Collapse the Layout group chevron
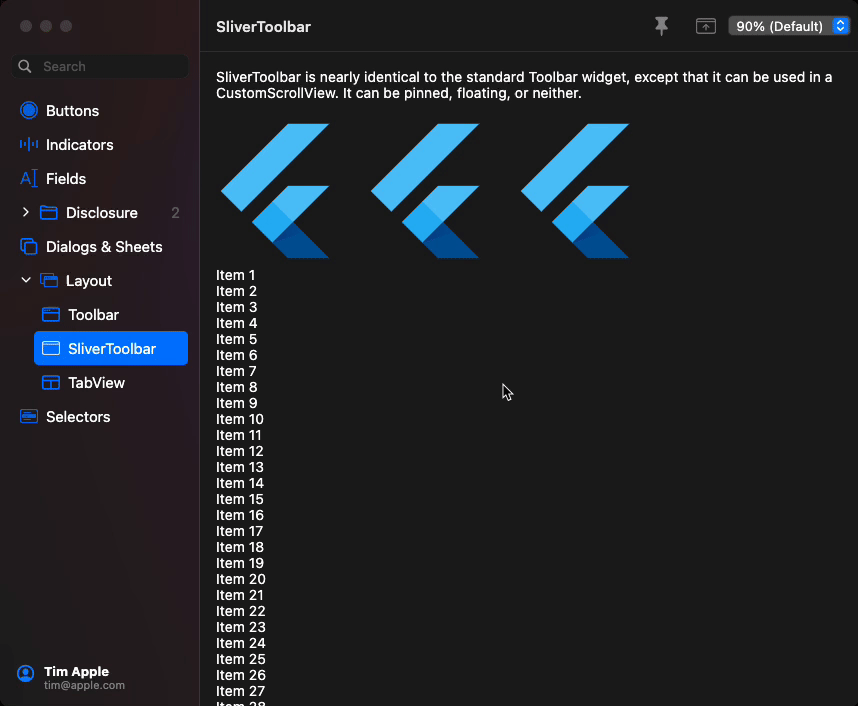 point(25,280)
